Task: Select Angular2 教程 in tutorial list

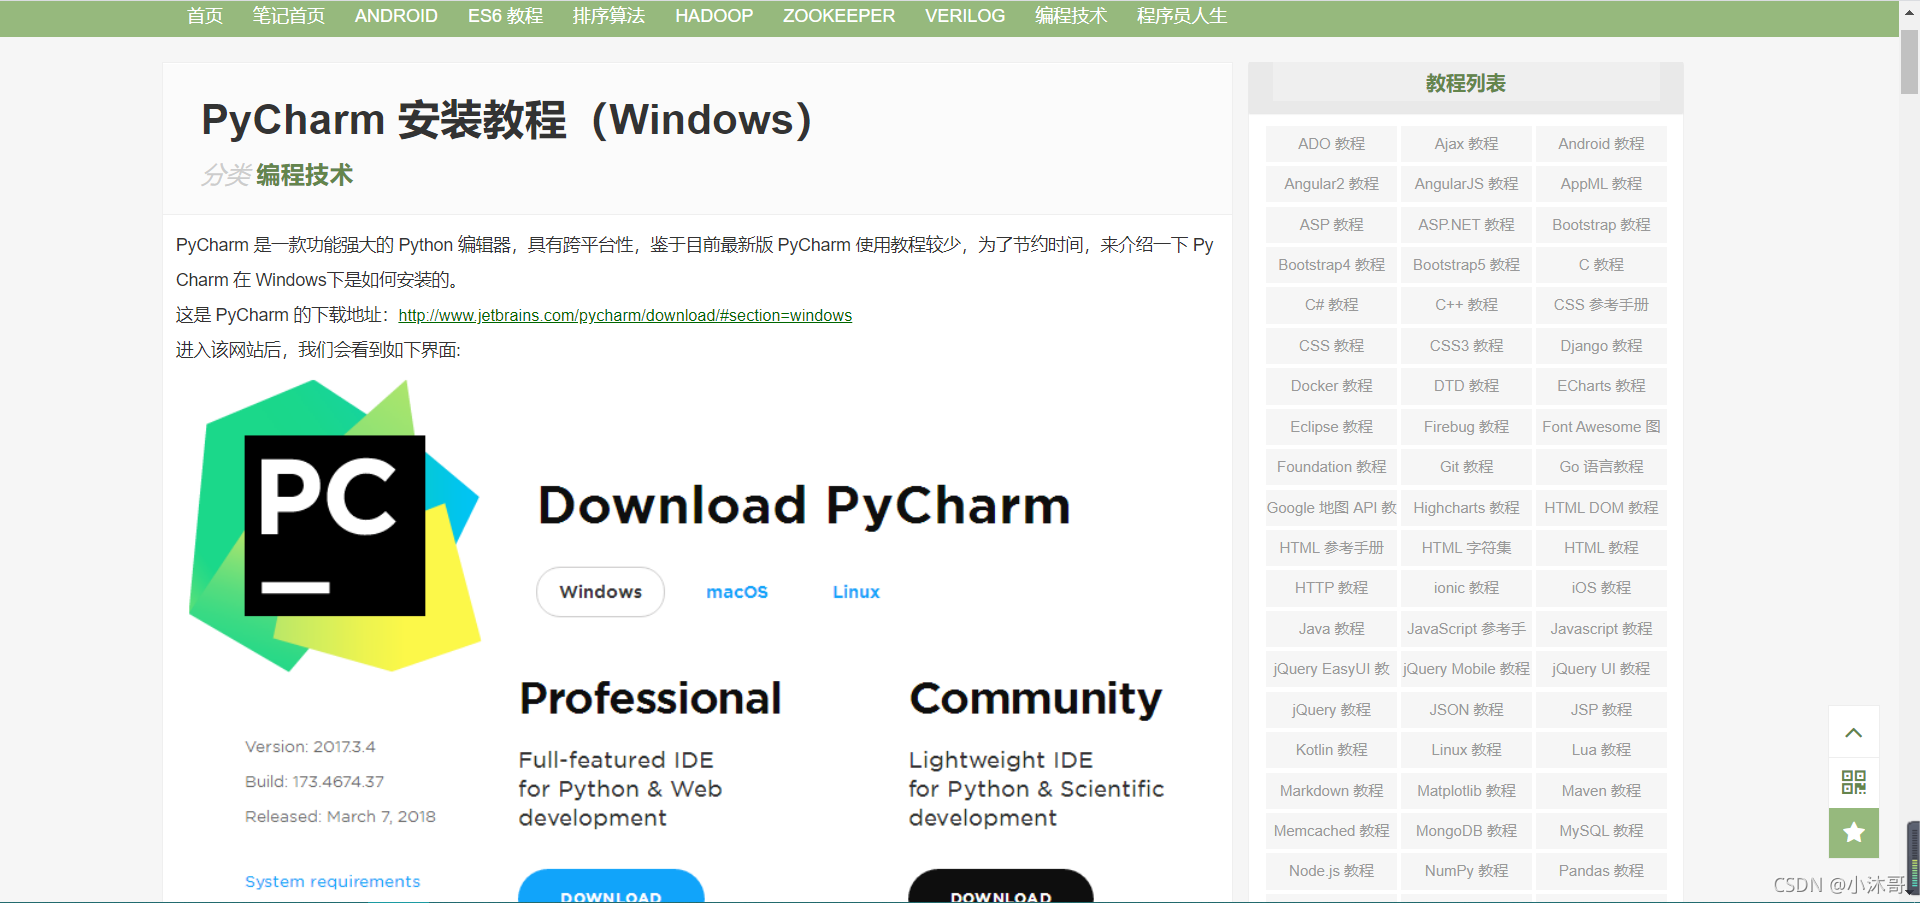Action: pyautogui.click(x=1331, y=184)
